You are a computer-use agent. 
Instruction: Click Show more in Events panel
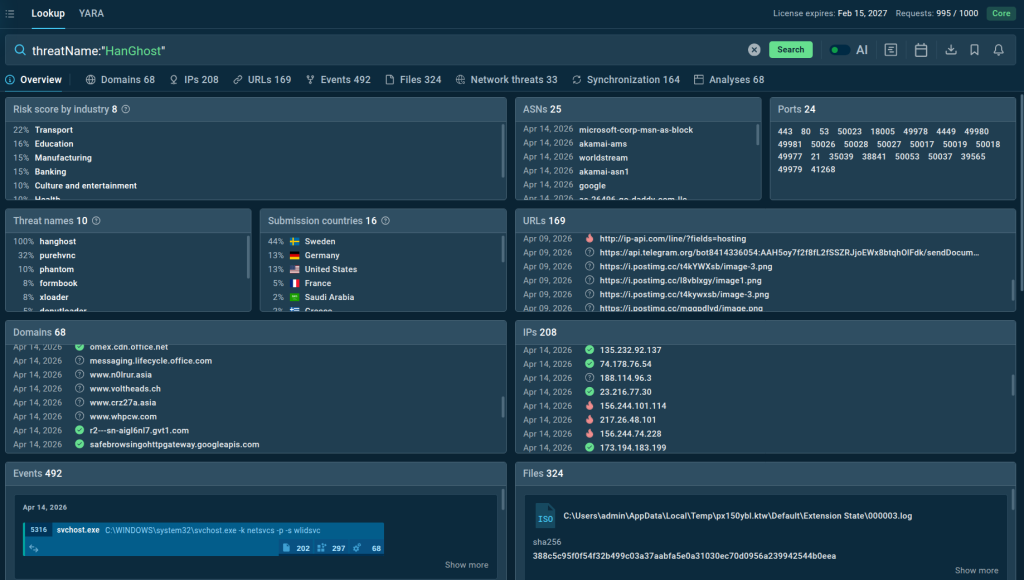point(464,564)
